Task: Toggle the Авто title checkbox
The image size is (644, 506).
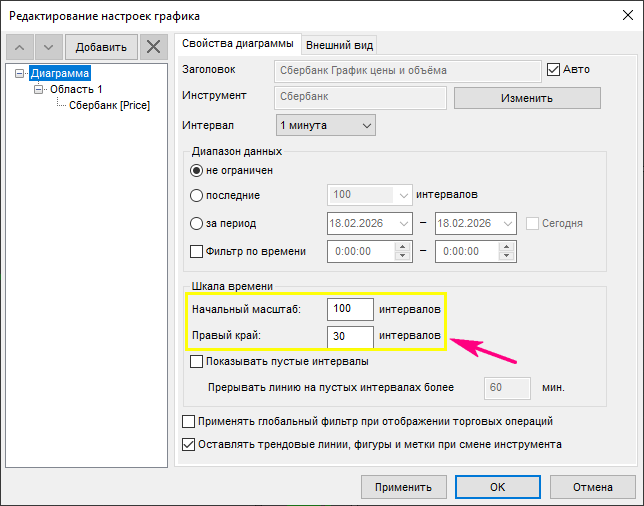Action: 555,70
